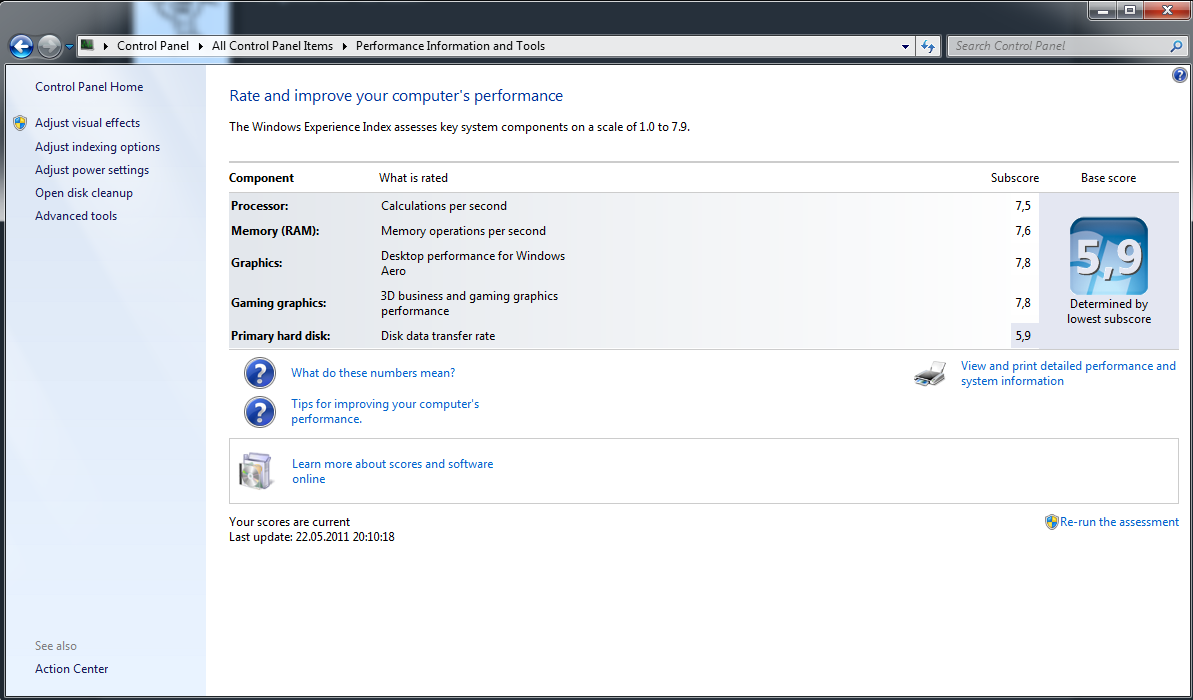Click the search magnifier icon

click(1177, 46)
